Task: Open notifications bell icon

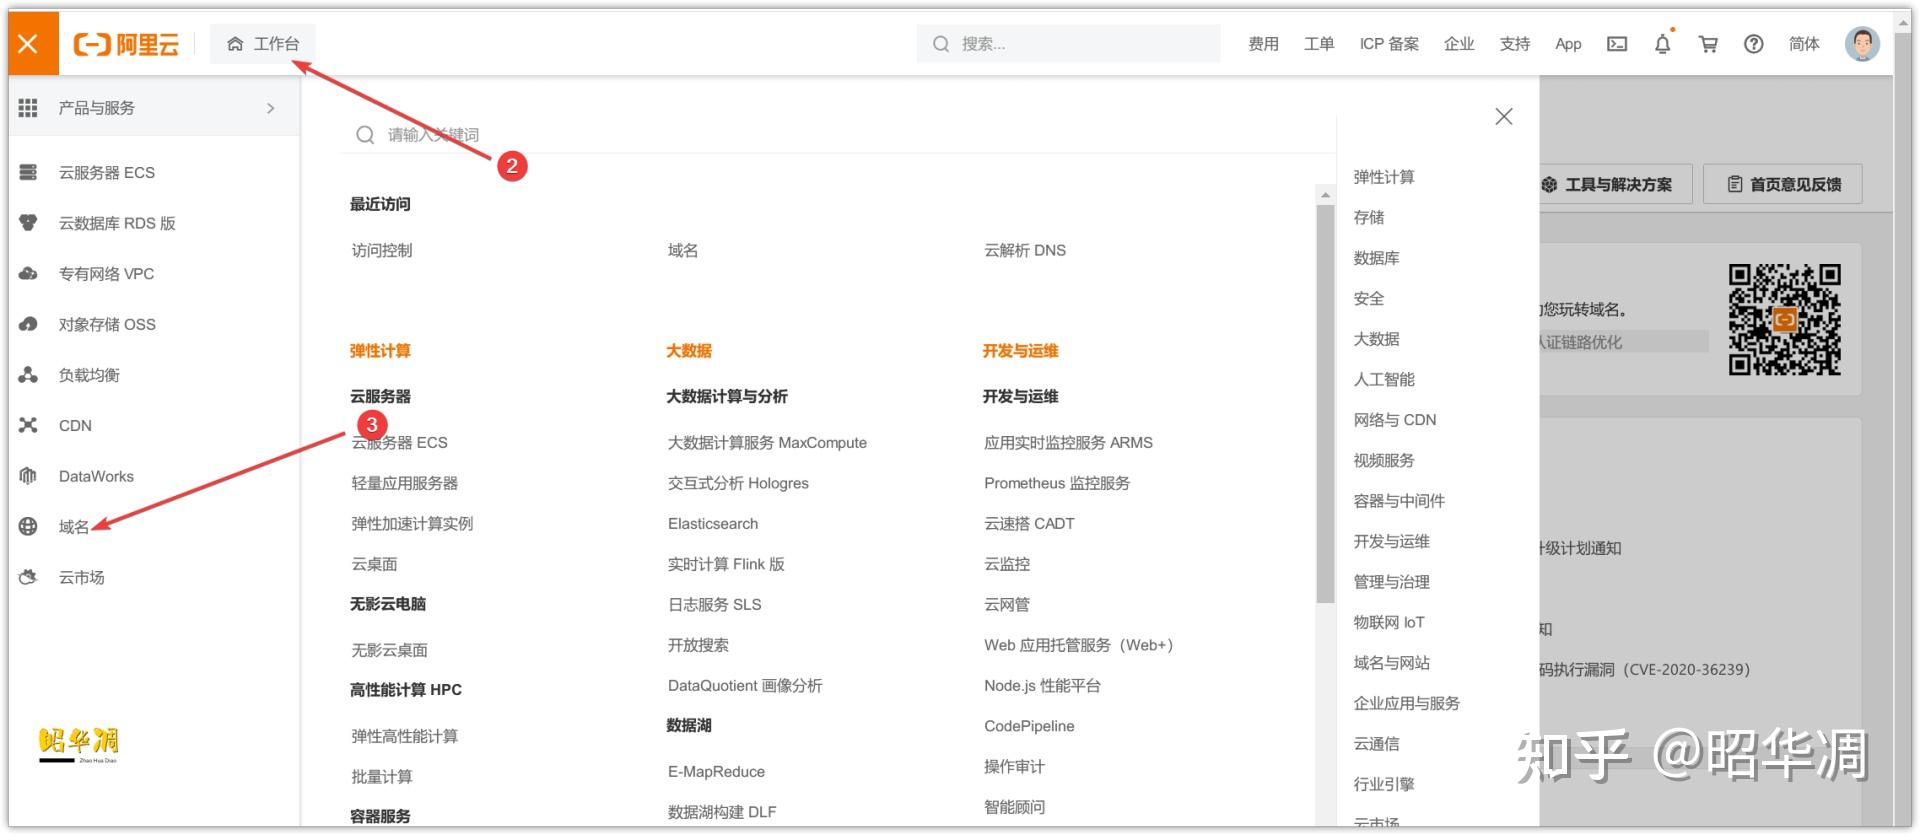Action: pyautogui.click(x=1662, y=44)
